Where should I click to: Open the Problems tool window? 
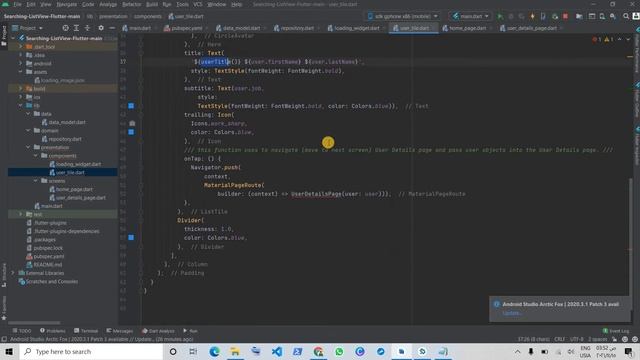pyautogui.click(x=53, y=331)
